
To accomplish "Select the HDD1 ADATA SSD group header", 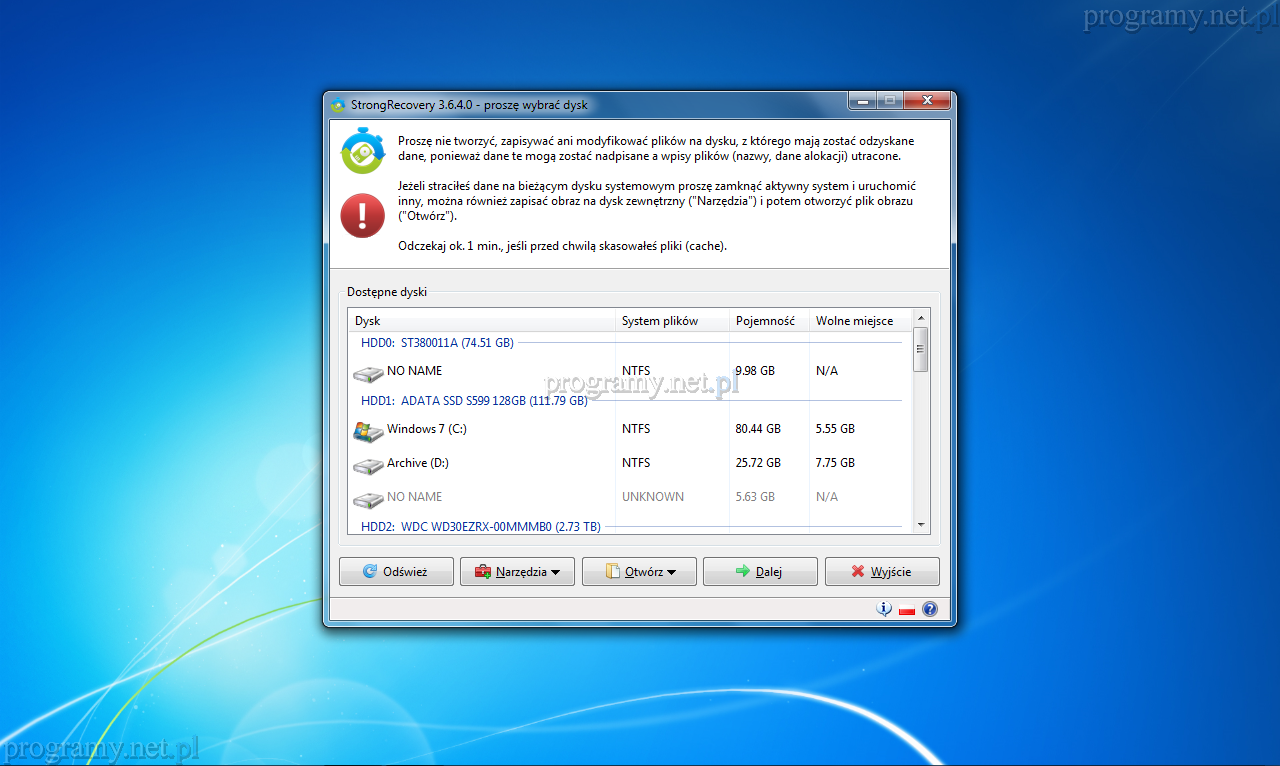I will (x=474, y=401).
